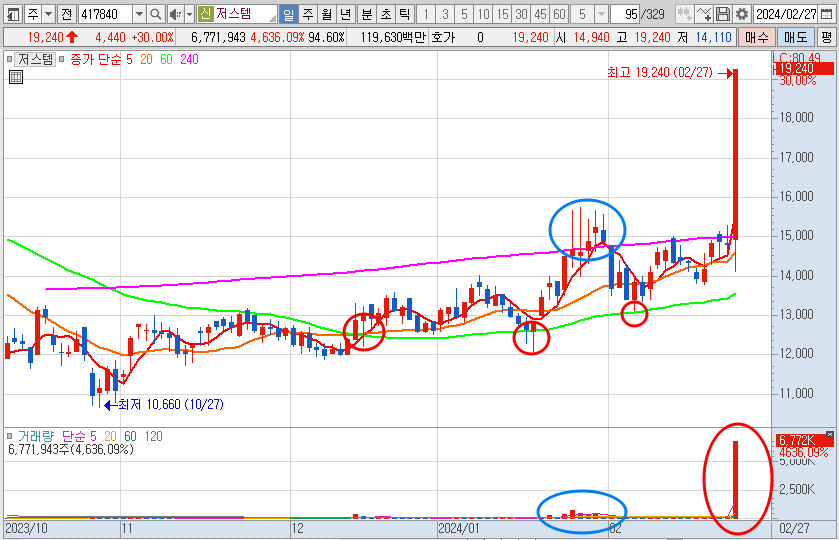Open the calendar date picker icon

[826, 14]
